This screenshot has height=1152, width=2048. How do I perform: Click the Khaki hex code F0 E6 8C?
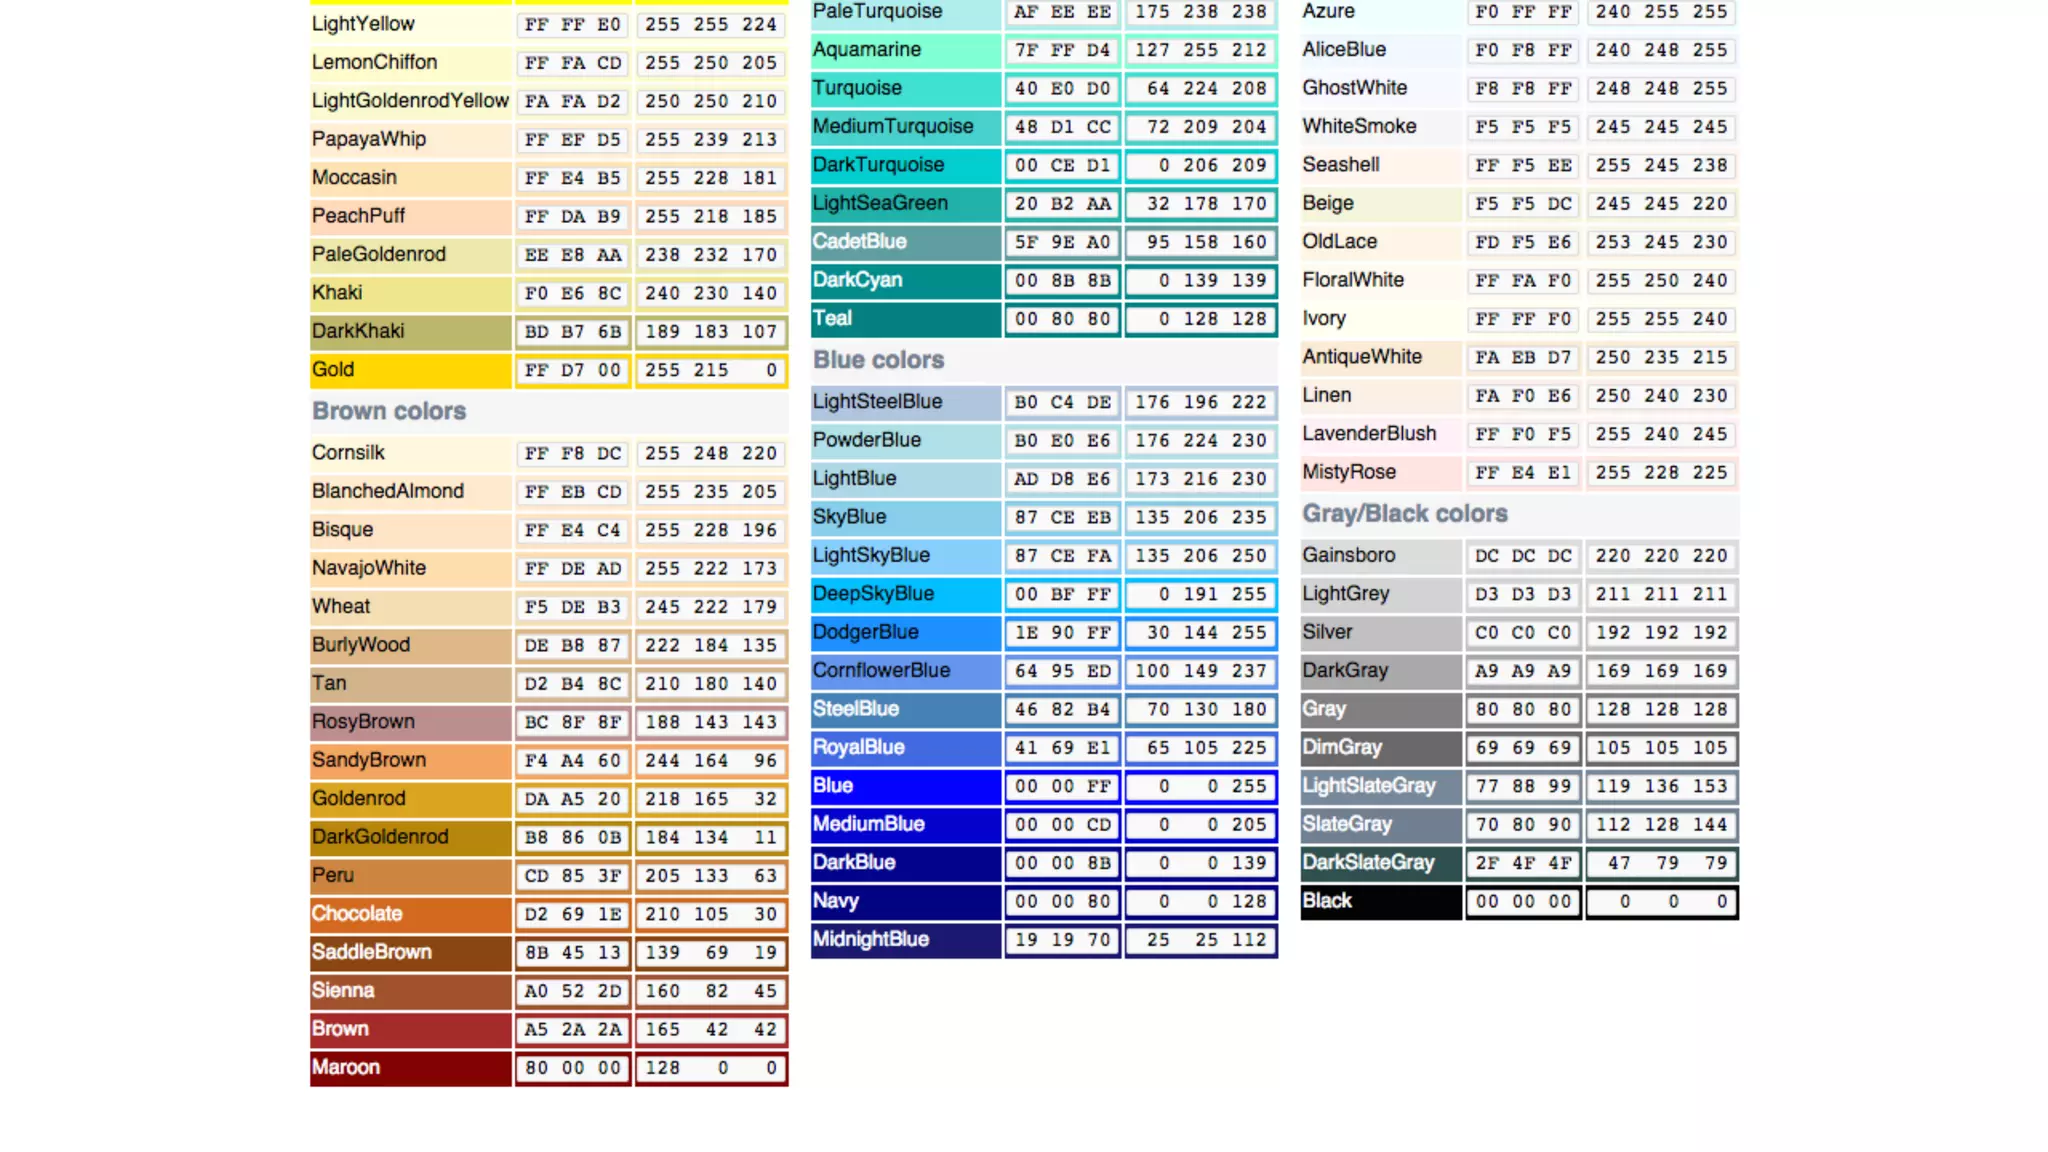573,294
